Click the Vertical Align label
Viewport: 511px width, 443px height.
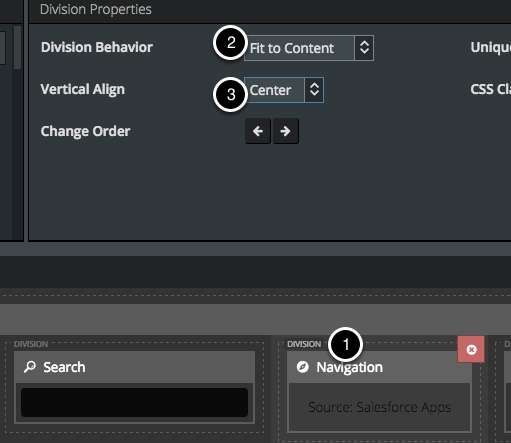coord(83,90)
